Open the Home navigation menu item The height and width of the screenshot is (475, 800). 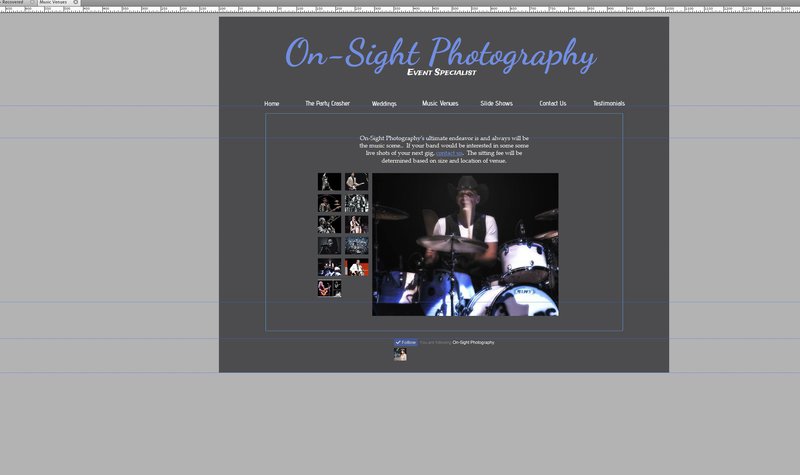[271, 104]
